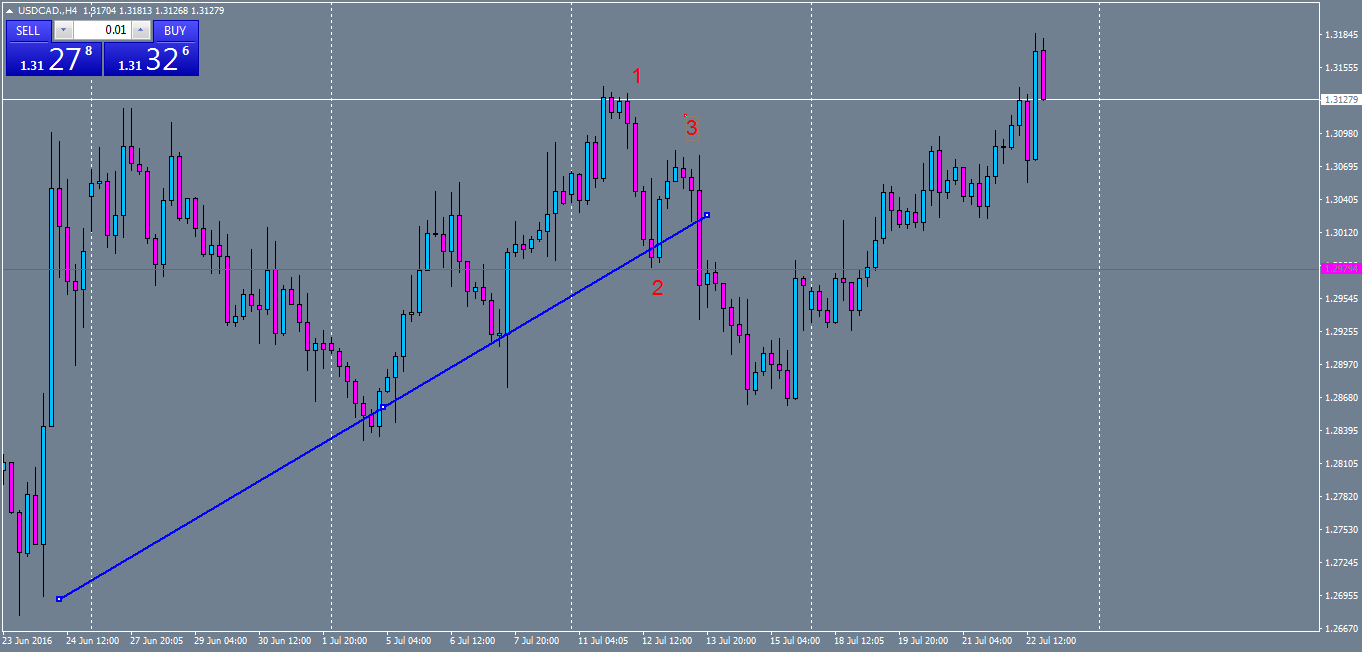Select the trendline anchor point at bottom left
1362x652 pixels.
pos(60,598)
